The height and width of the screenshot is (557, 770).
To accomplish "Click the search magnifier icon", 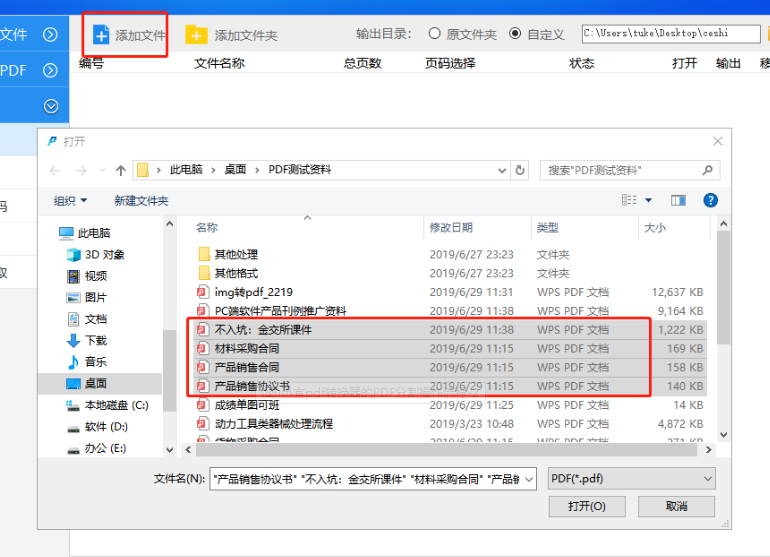I will tap(709, 170).
